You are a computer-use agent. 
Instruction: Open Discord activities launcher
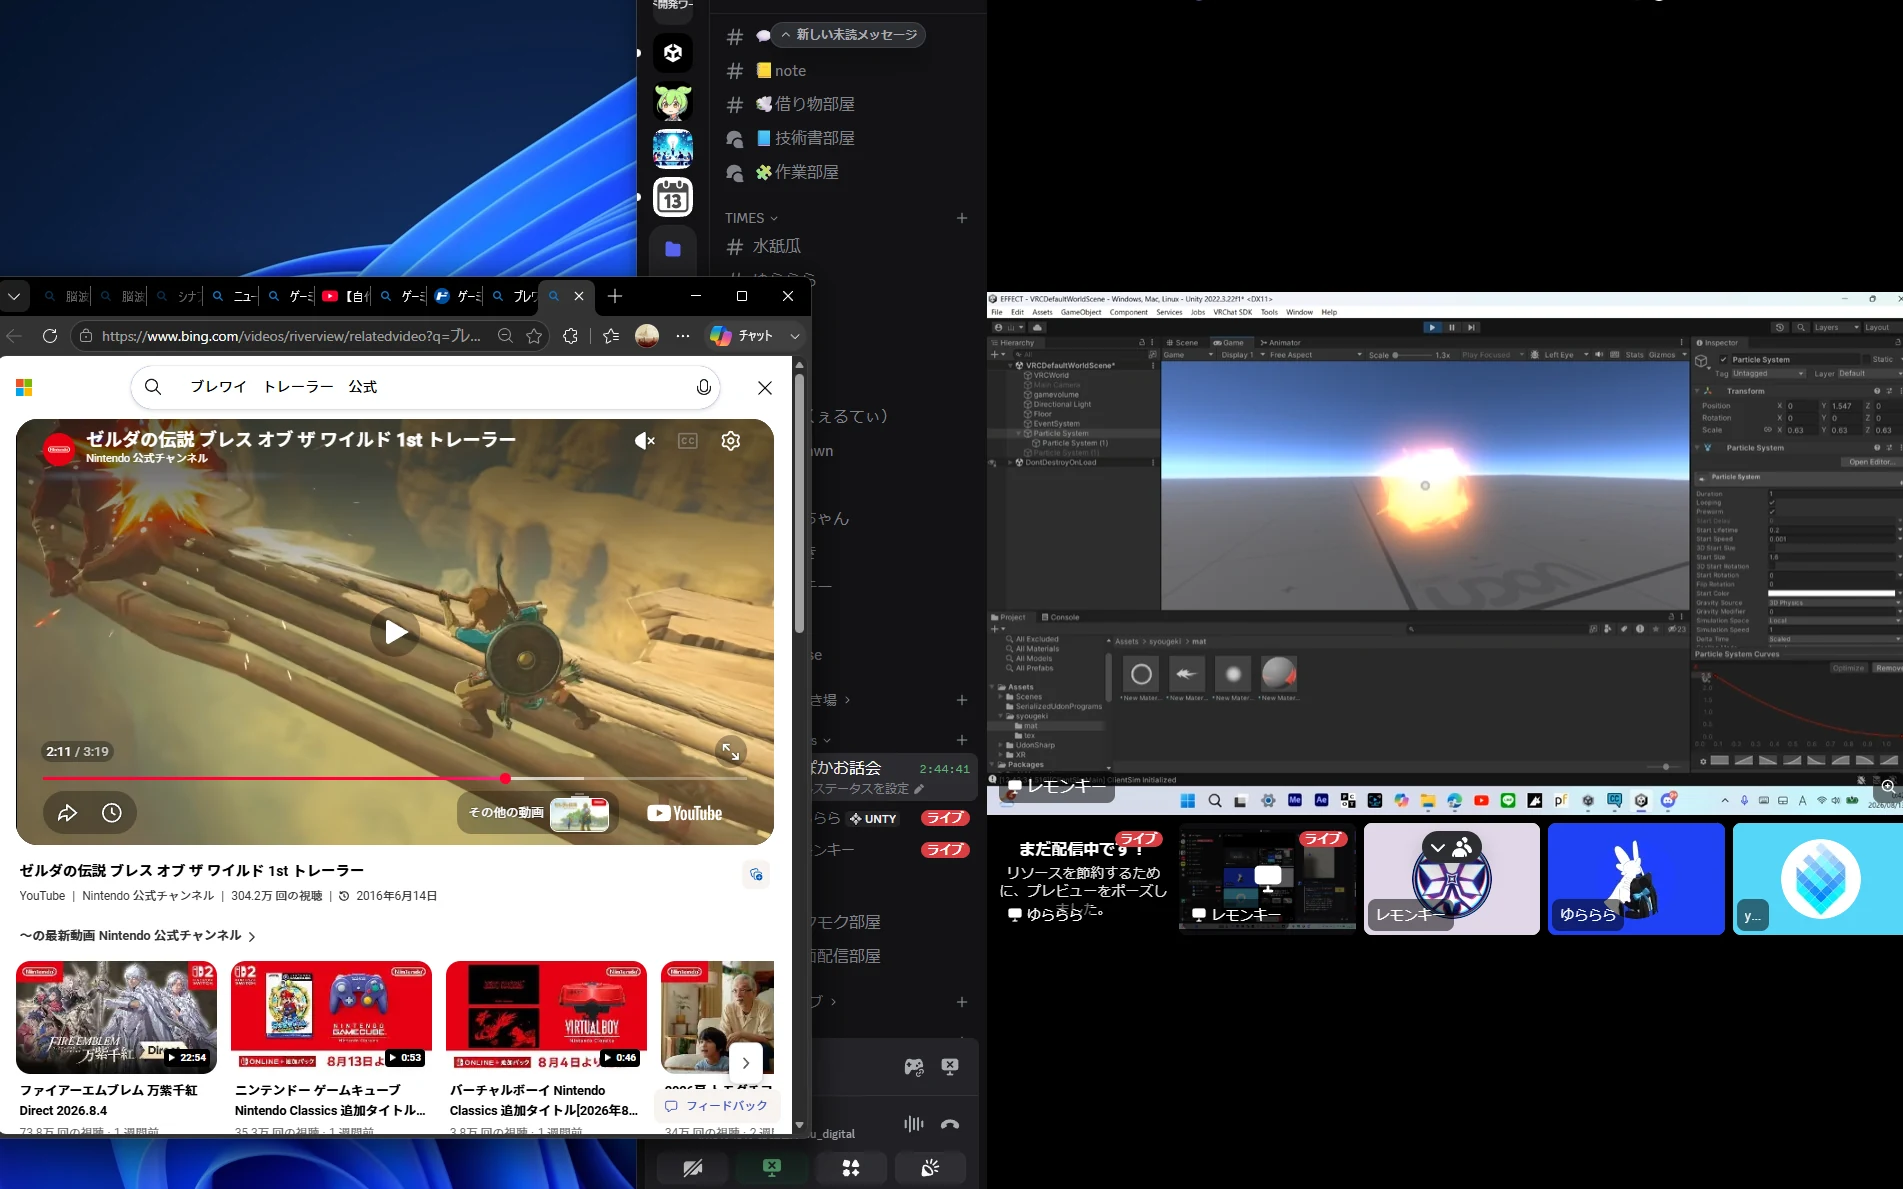point(851,1168)
